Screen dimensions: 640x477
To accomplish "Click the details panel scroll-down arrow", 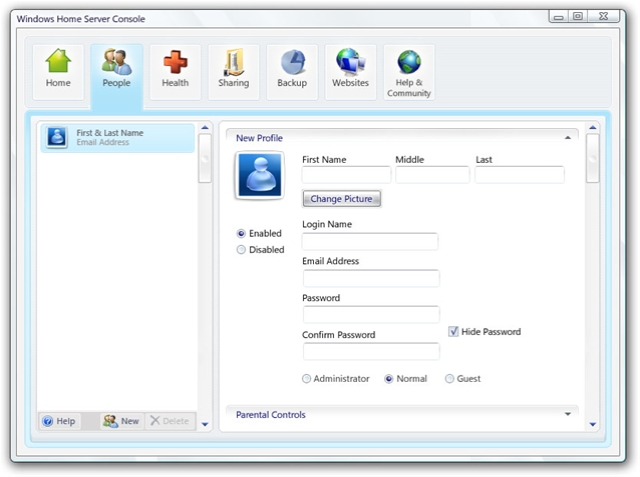I will click(x=593, y=424).
